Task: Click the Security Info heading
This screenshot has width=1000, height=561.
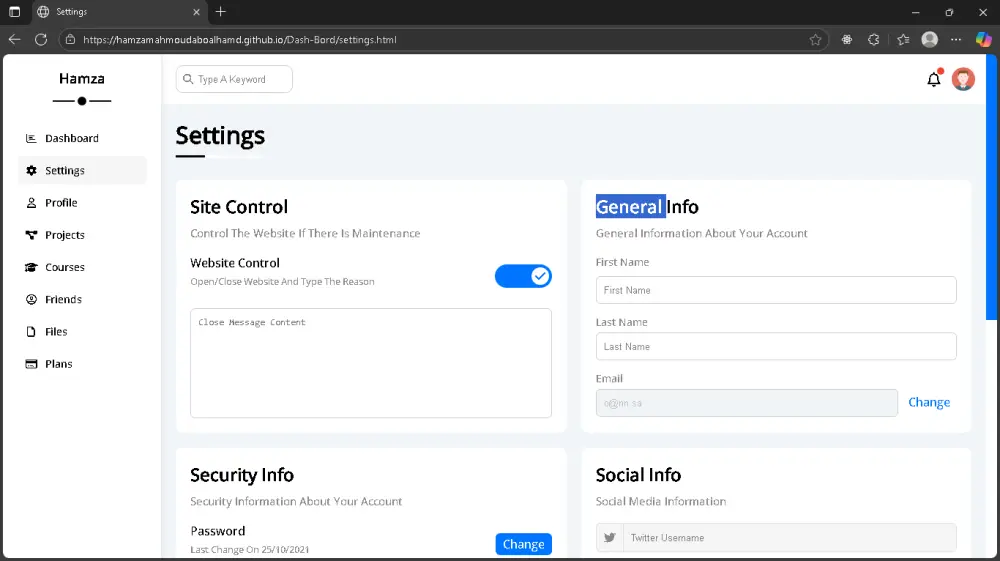Action: (242, 475)
